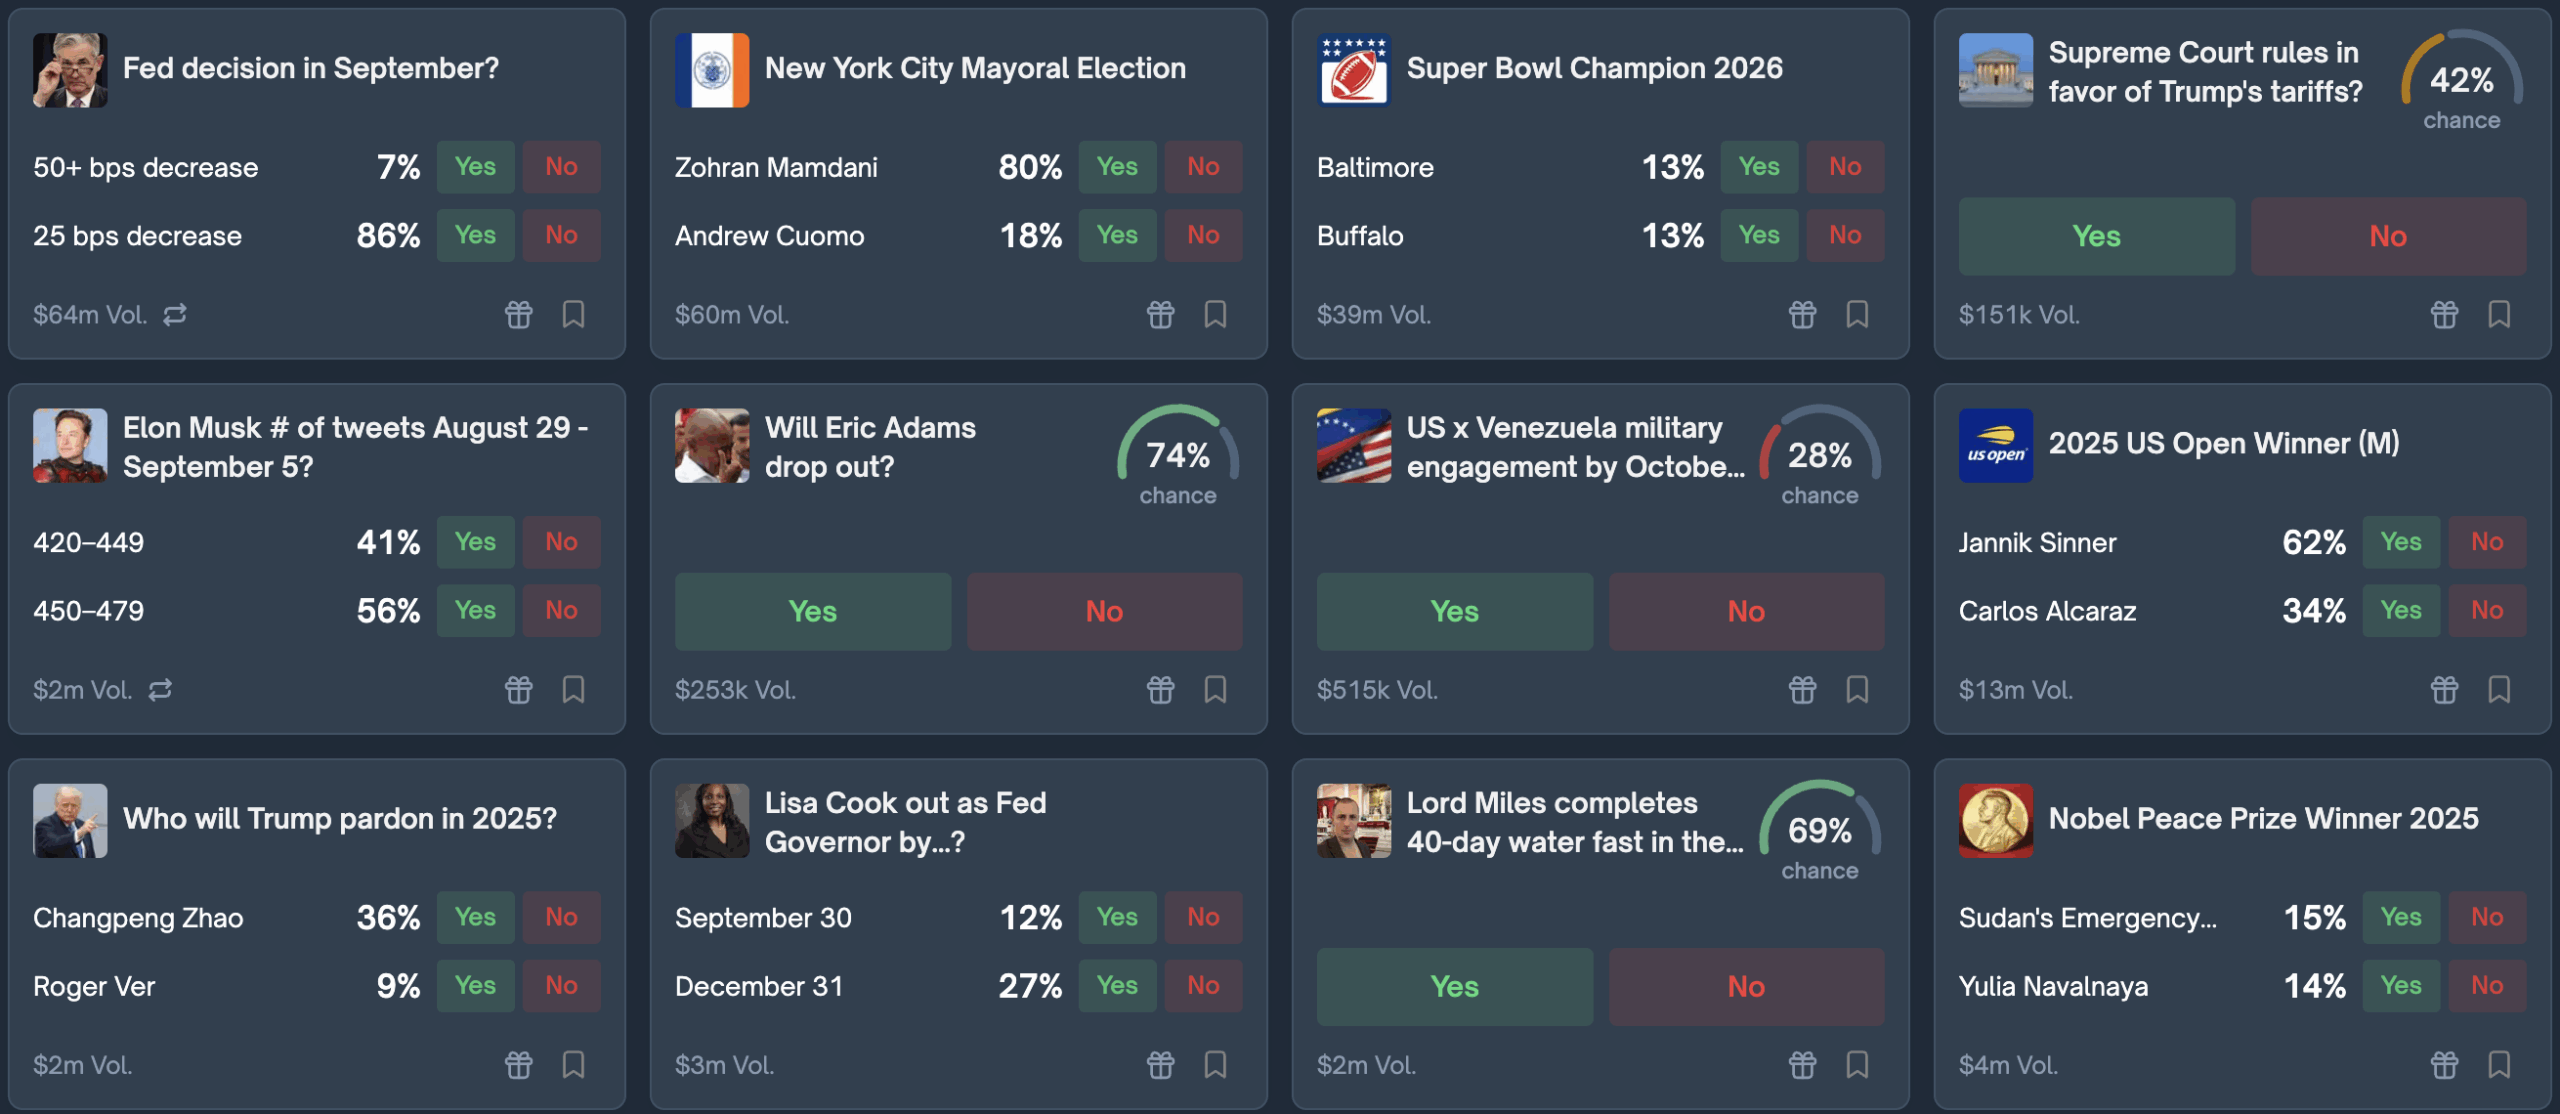Click repeat icon on Elon Musk tweets card
This screenshot has width=2560, height=1114.
coord(160,690)
